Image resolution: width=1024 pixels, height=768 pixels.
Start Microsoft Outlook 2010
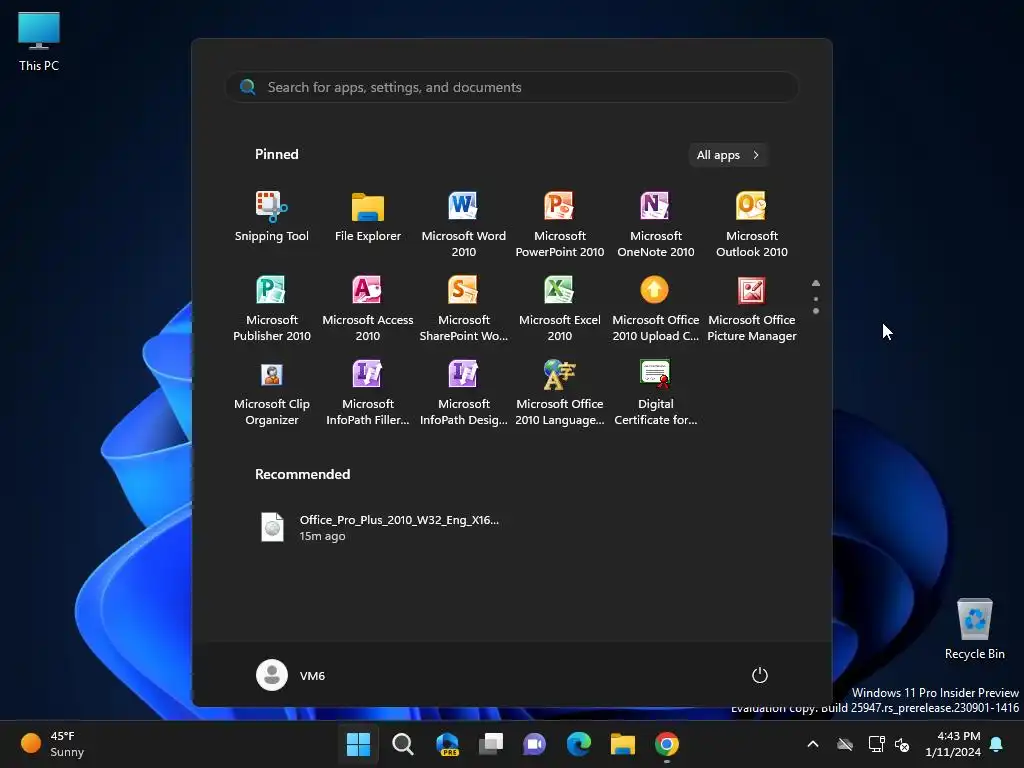coord(752,224)
